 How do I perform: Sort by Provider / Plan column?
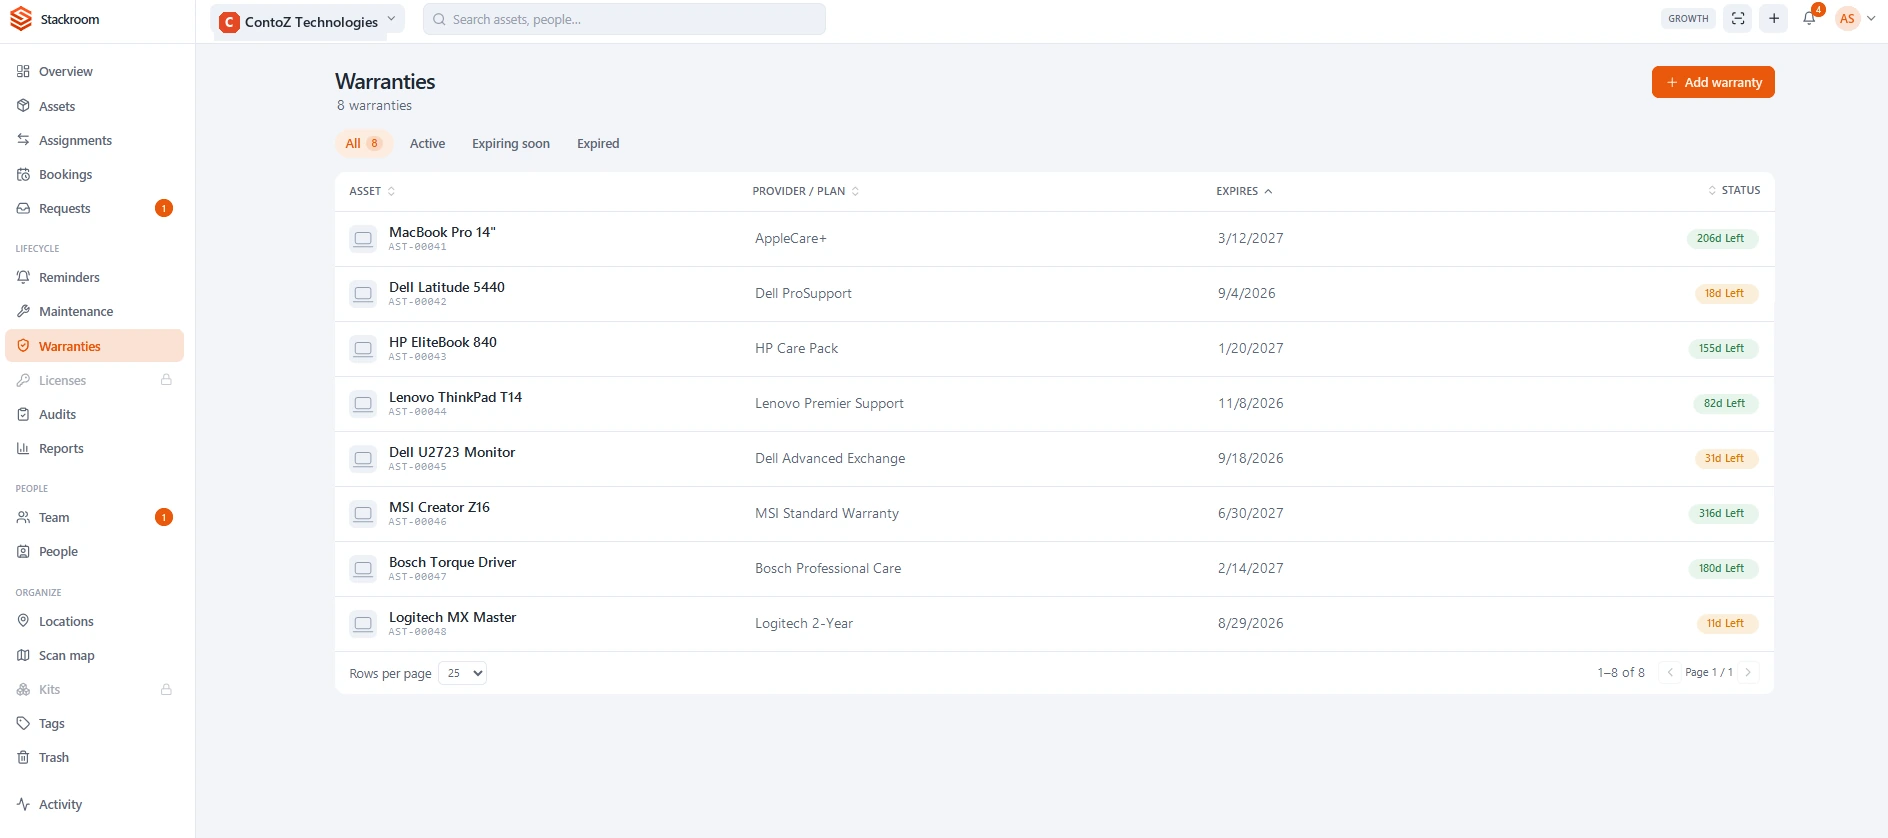[806, 191]
